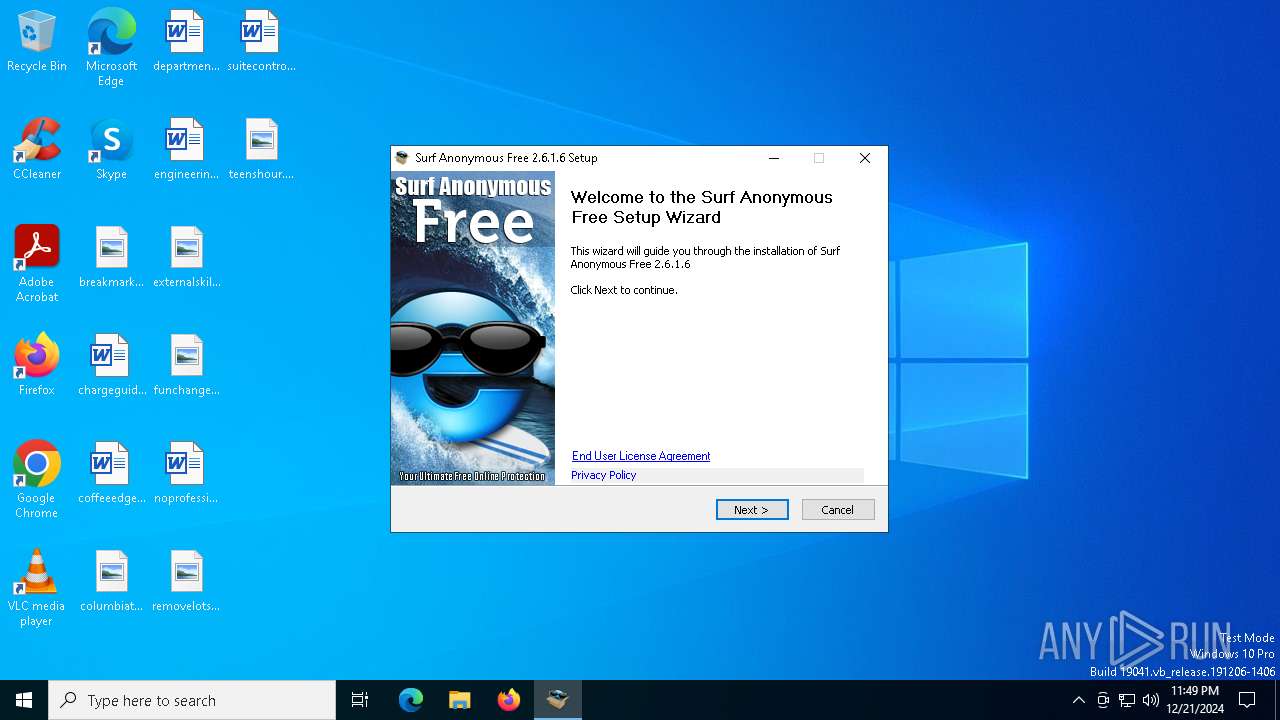Show hidden system tray icons

(x=1078, y=700)
